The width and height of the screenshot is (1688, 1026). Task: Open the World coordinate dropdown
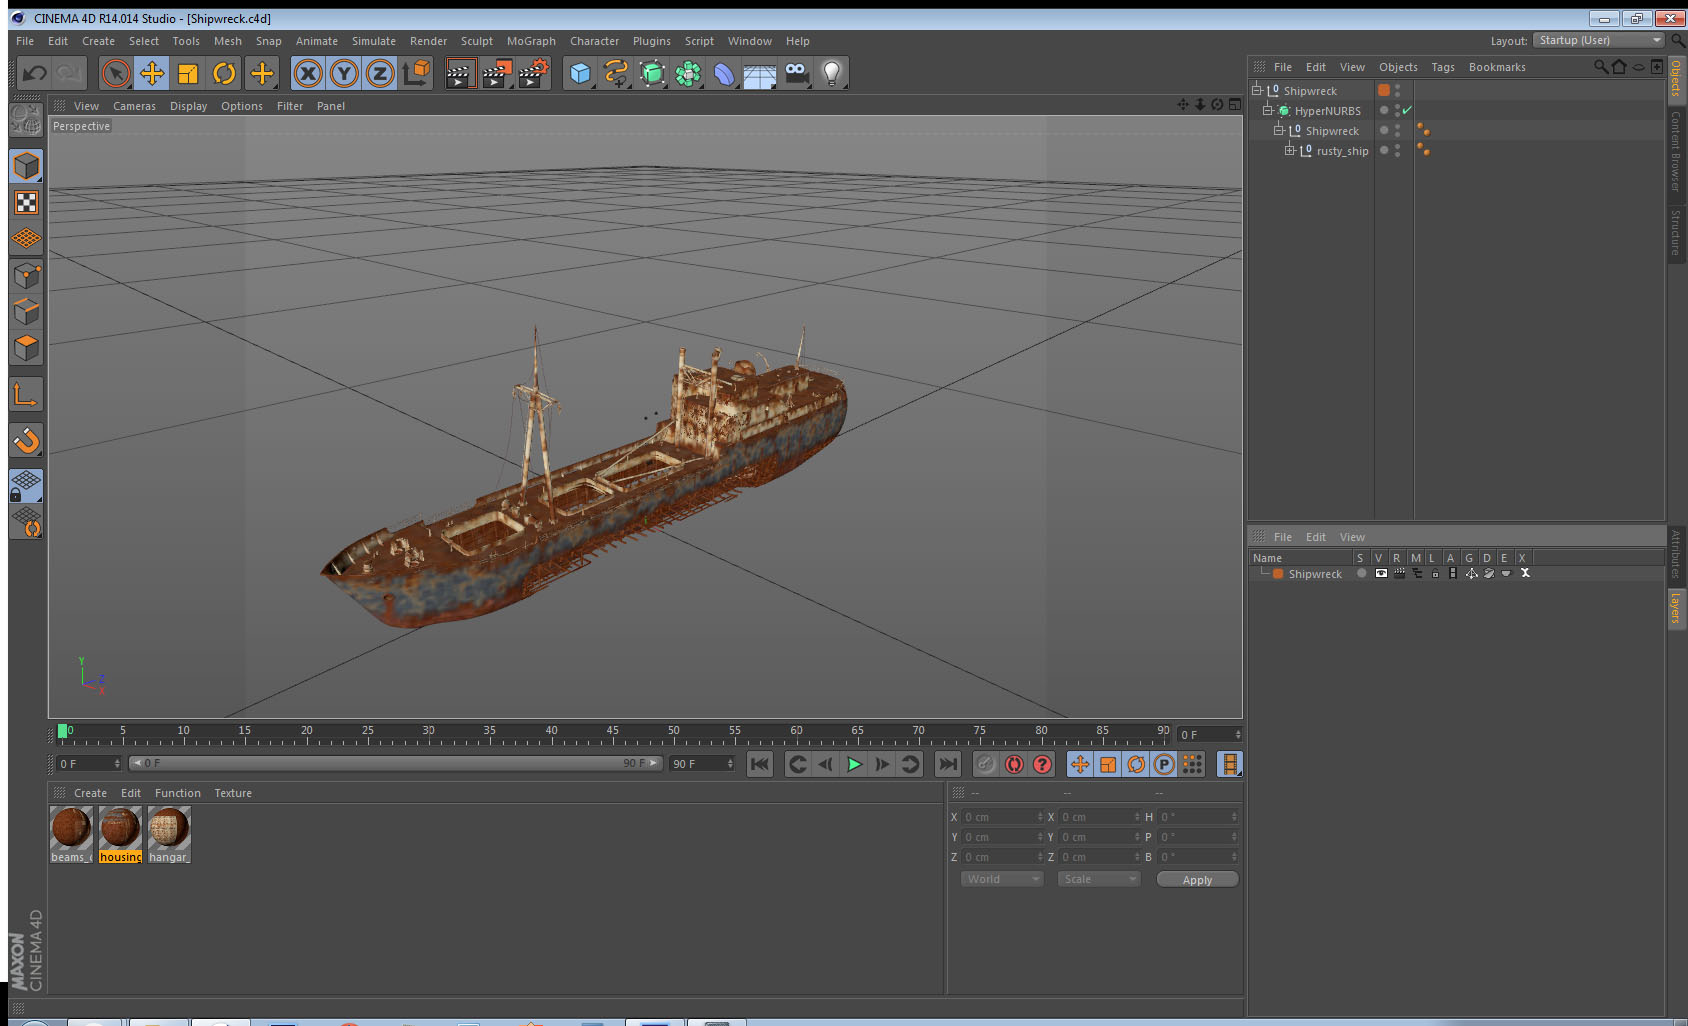pos(1002,879)
